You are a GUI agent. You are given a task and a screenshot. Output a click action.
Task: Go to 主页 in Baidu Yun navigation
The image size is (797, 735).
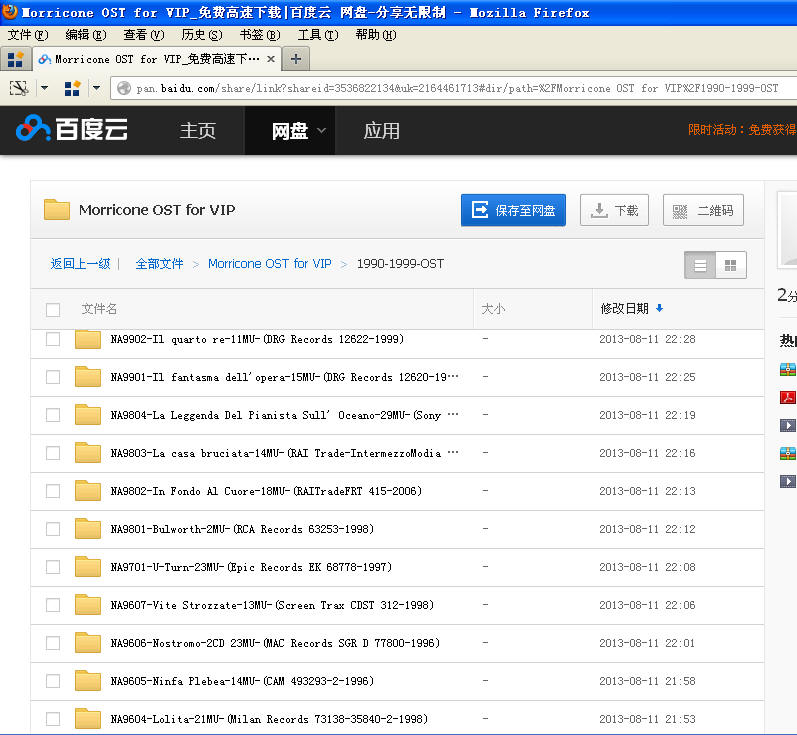198,131
